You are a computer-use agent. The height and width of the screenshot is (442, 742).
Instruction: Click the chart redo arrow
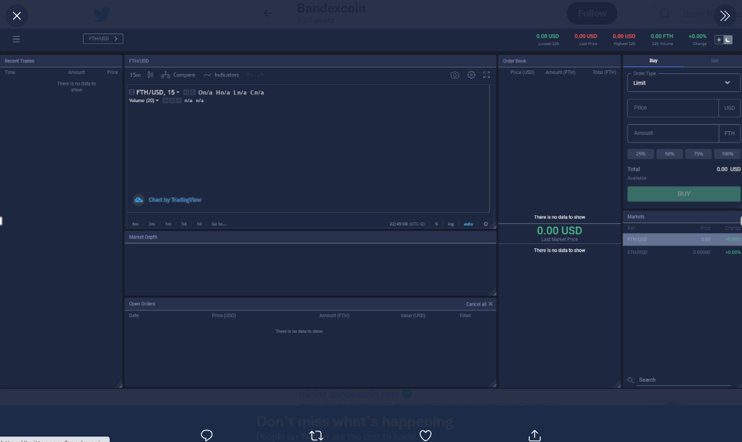261,75
